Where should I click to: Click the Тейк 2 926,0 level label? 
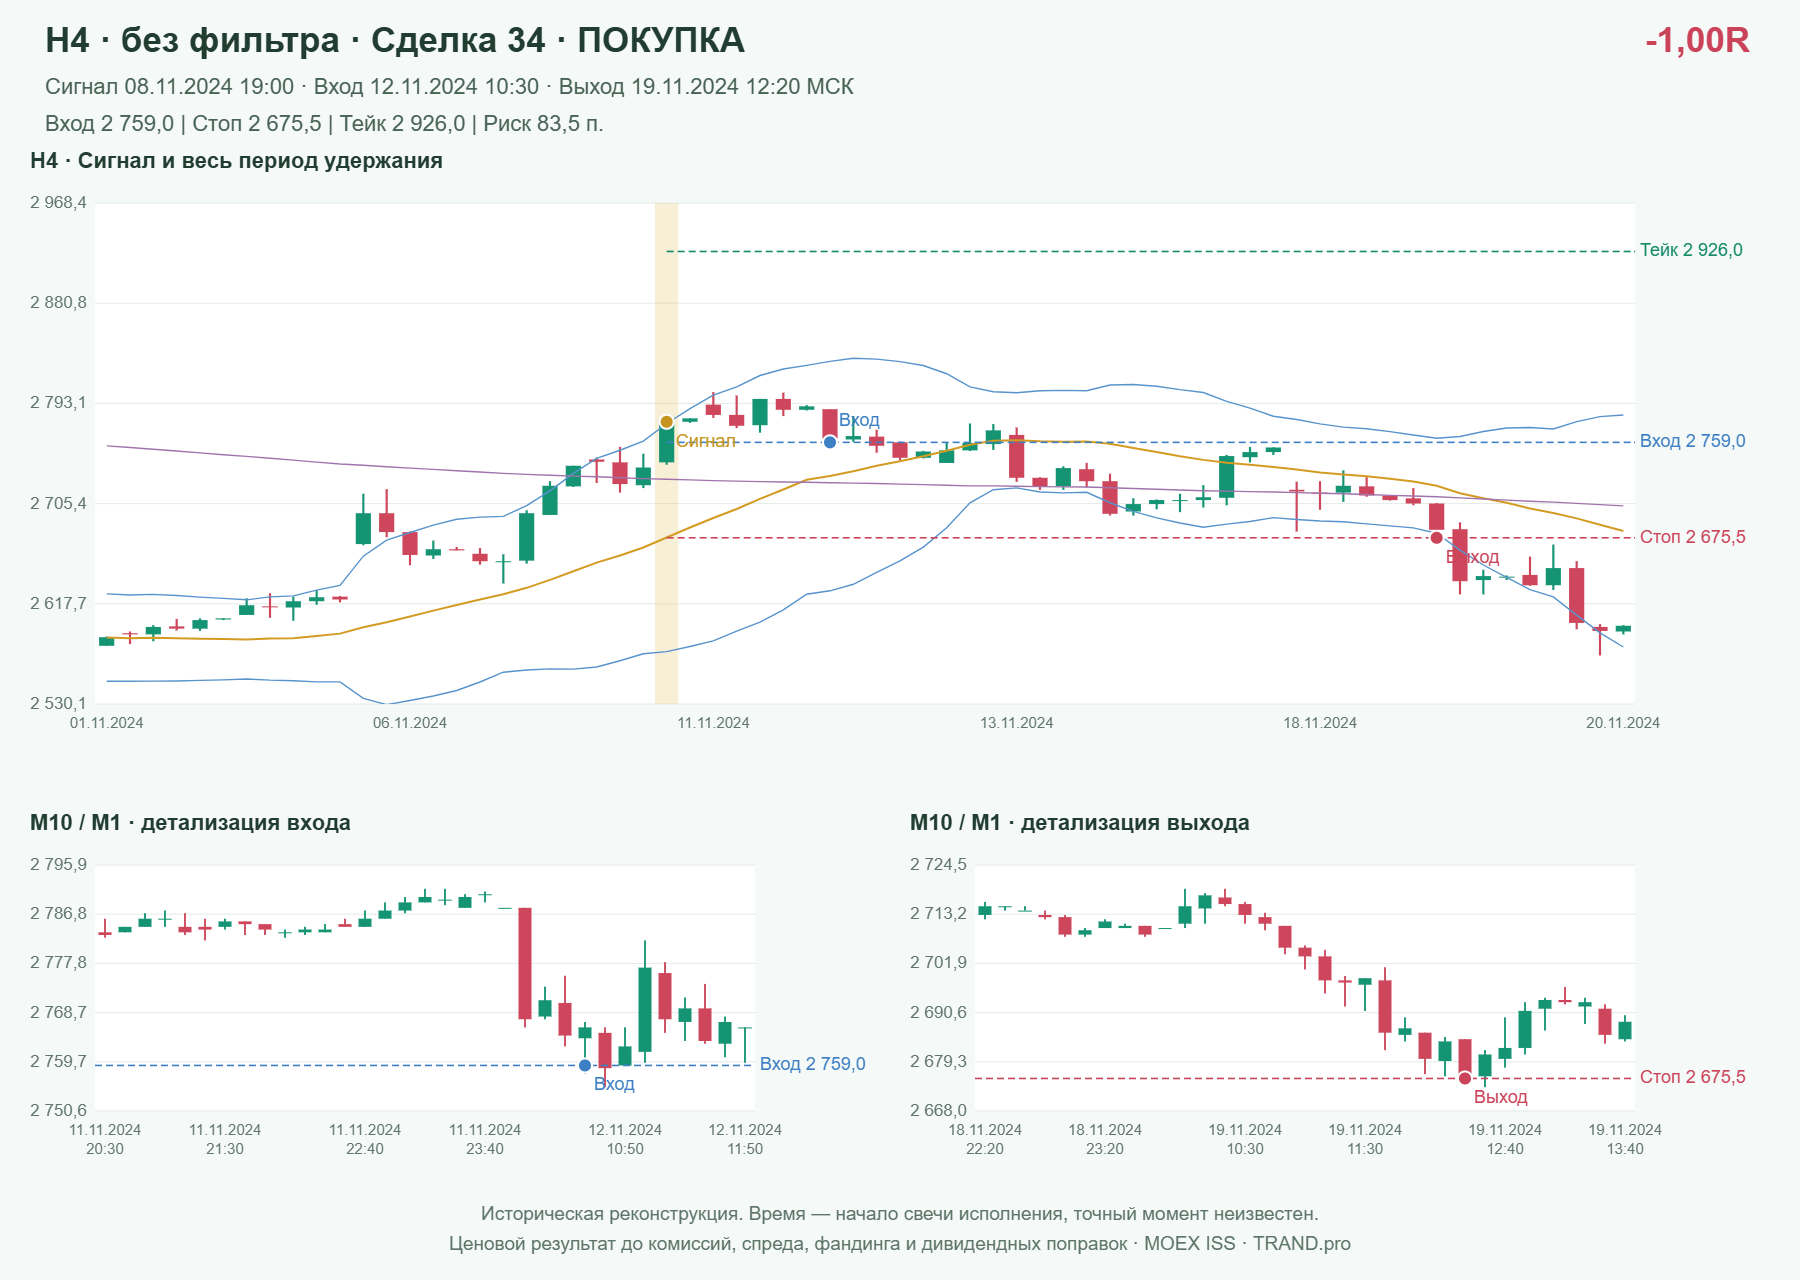1691,250
